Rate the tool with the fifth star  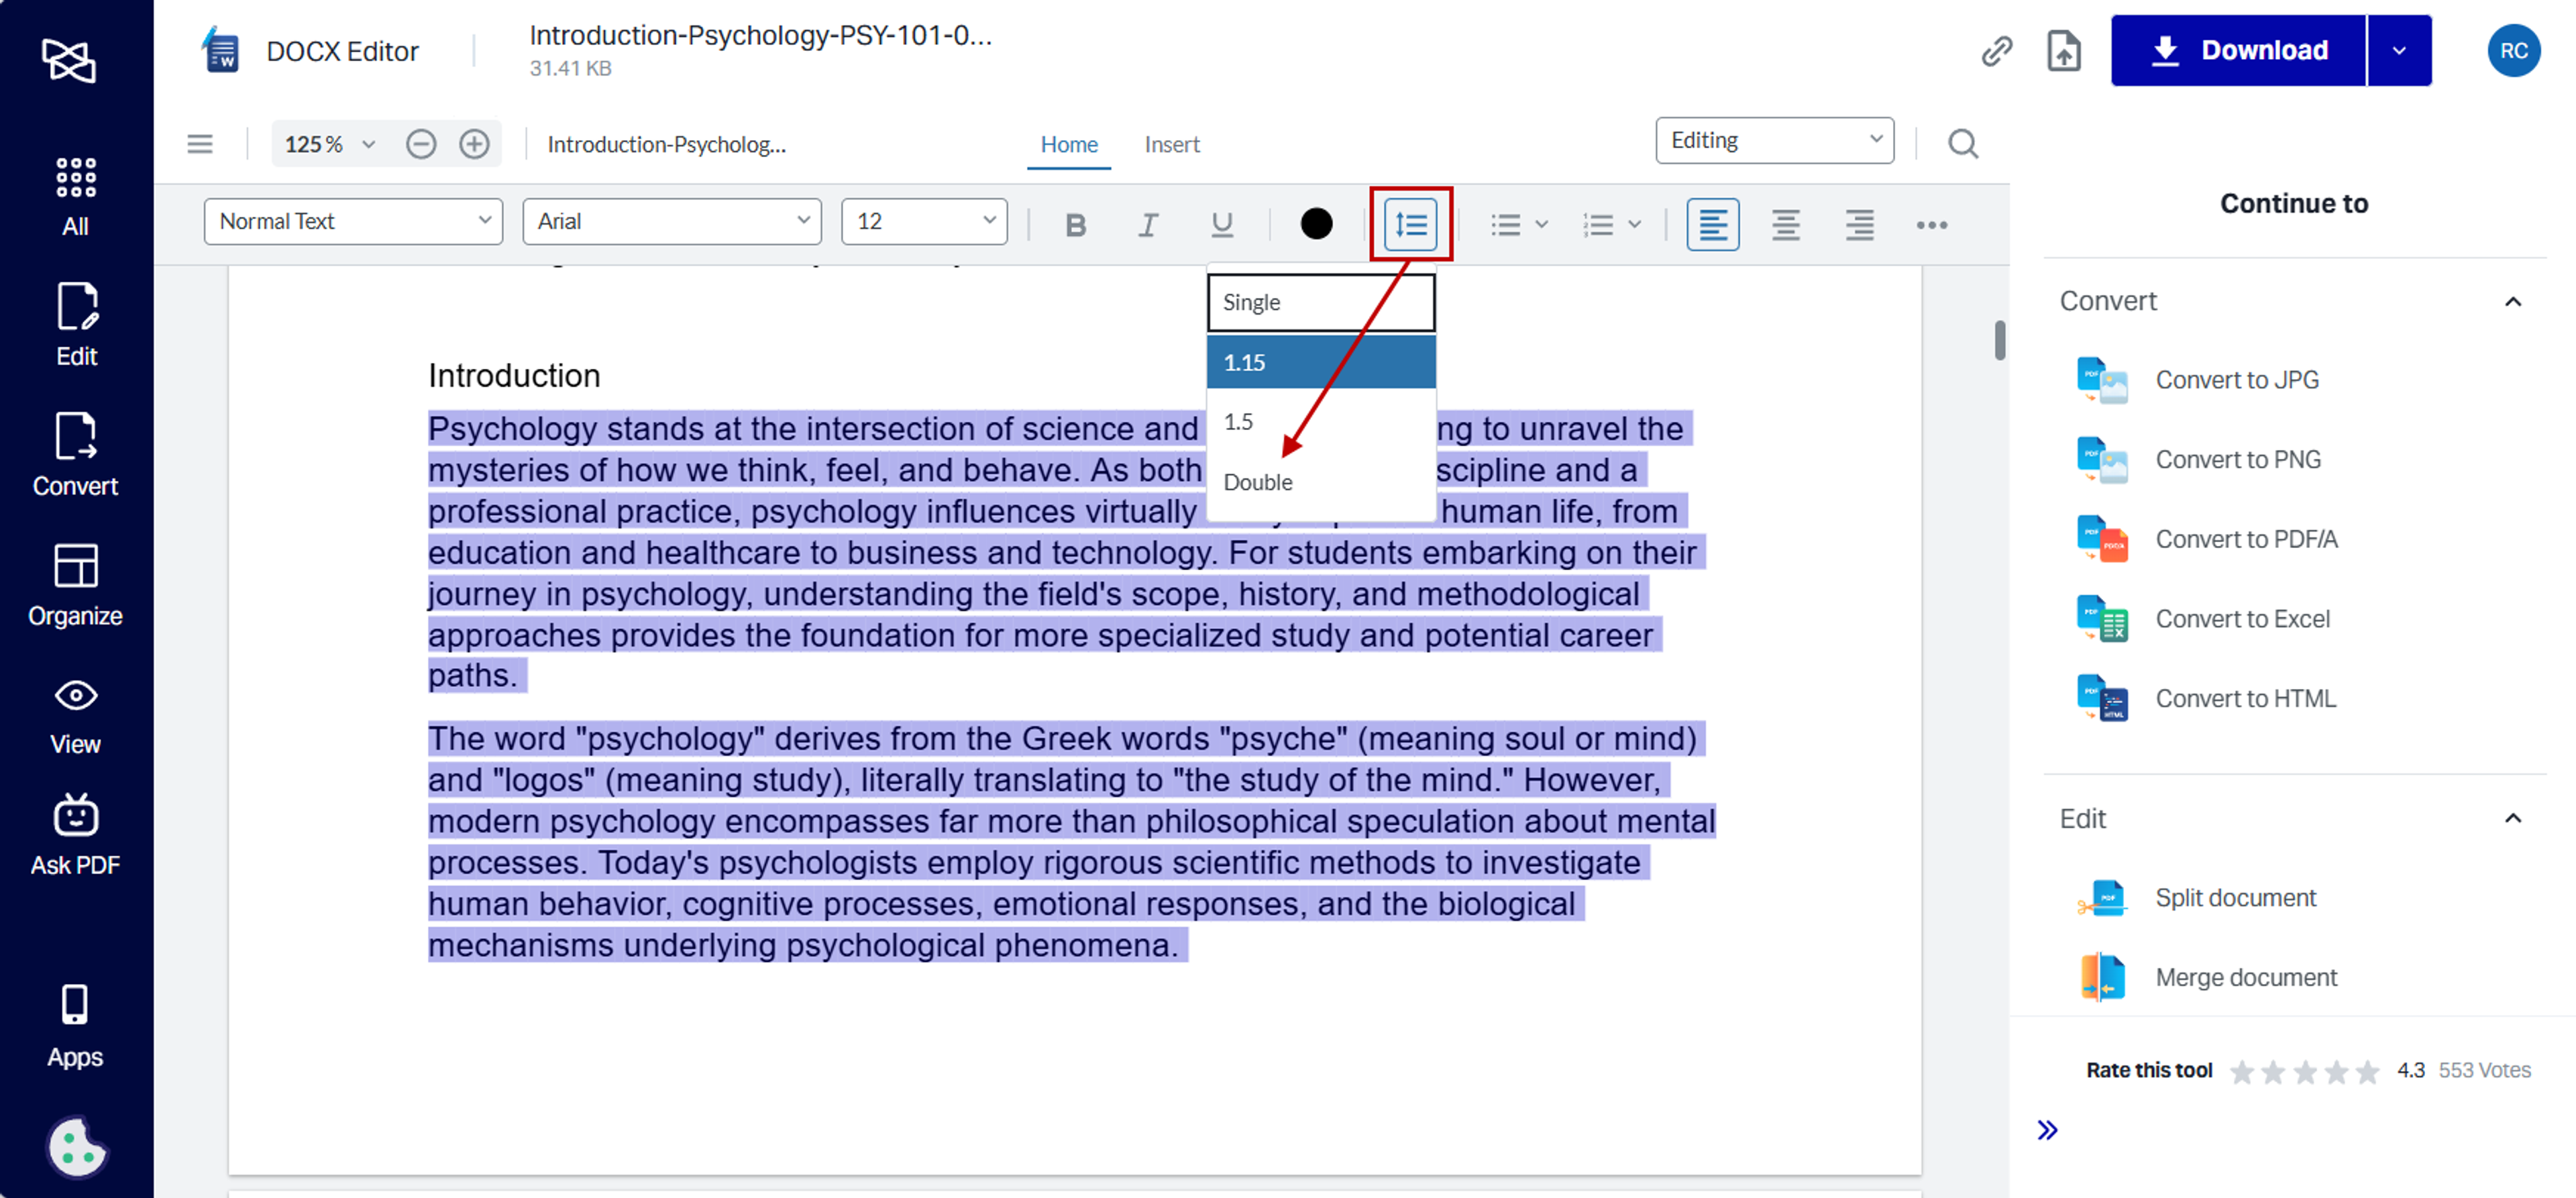[2366, 1071]
